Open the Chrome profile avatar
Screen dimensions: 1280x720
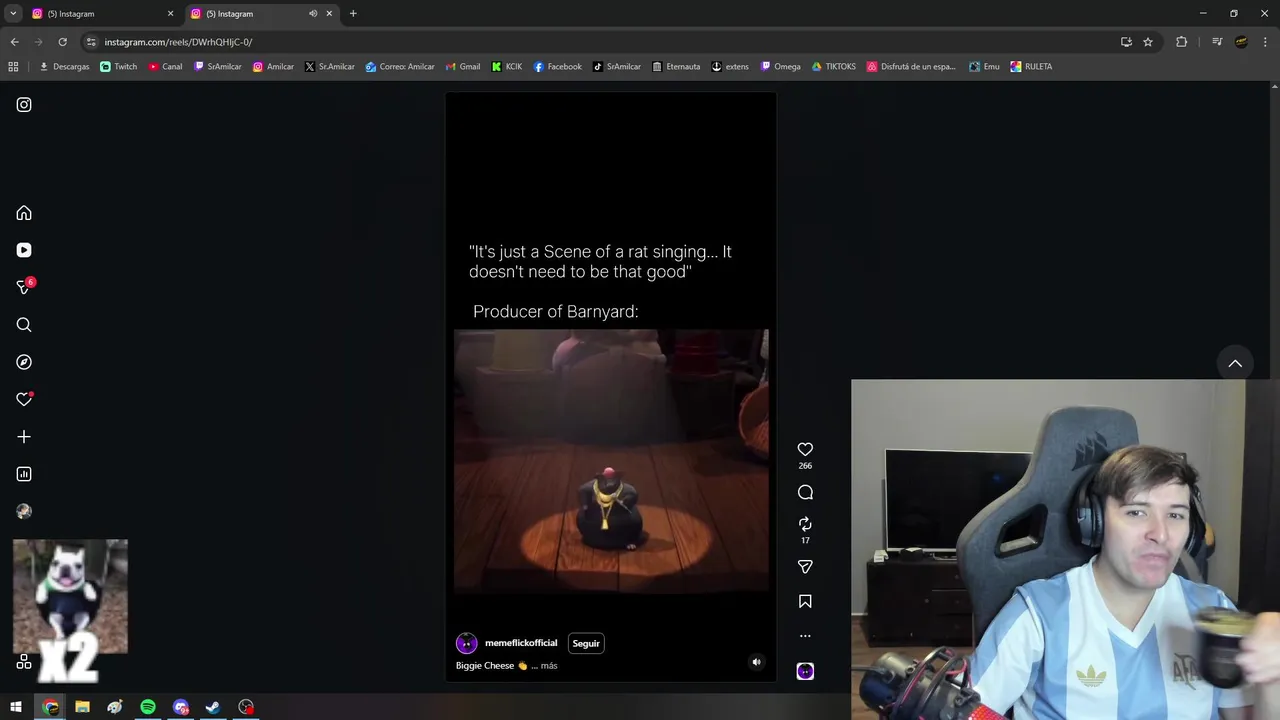click(1241, 42)
